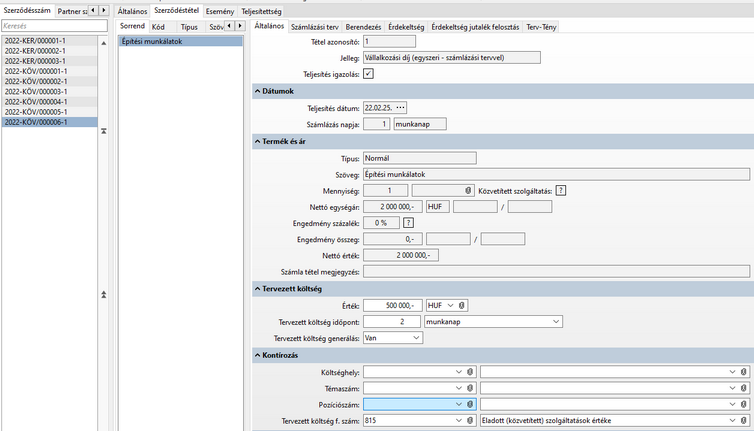Viewport: 754px width, 431px height.
Task: Click the lookup icon next to Mennyiség unit field
Action: tap(468, 190)
